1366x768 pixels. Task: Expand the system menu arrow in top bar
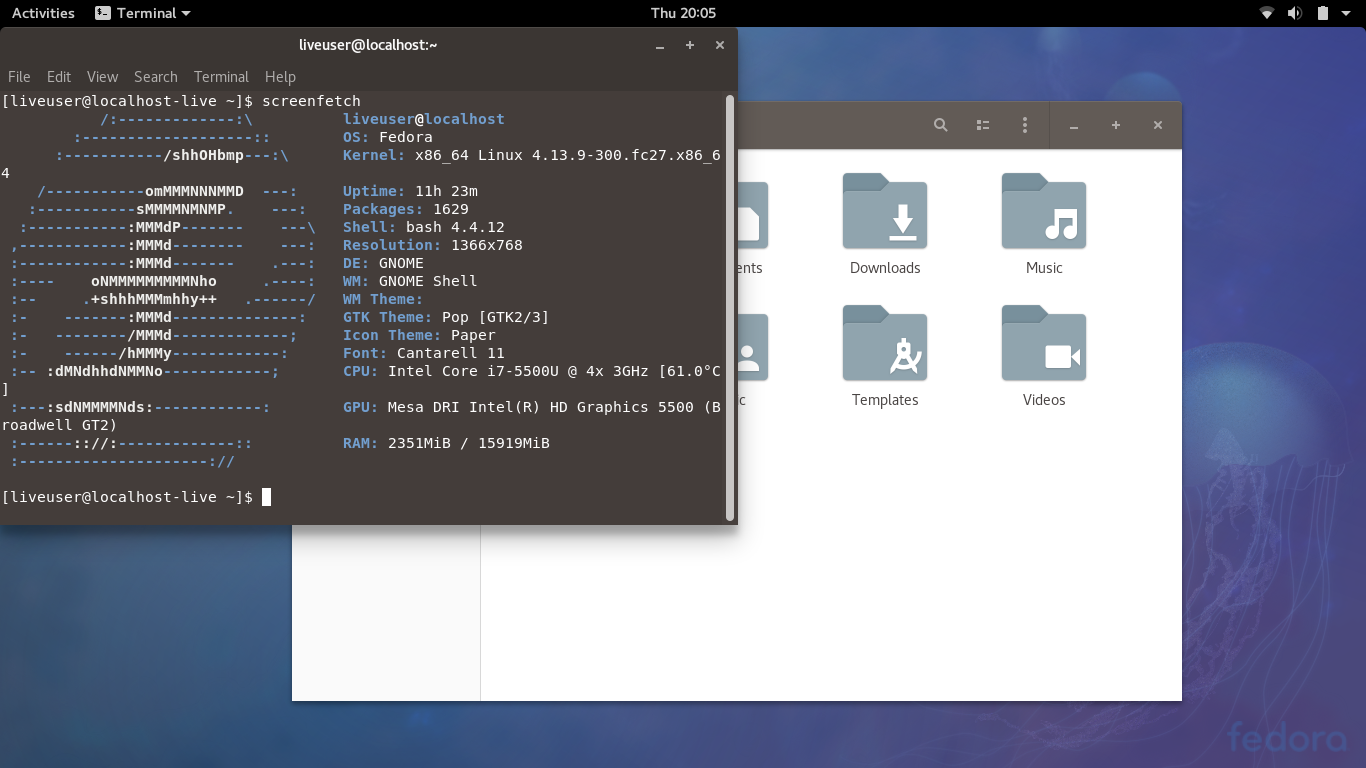pos(1344,13)
